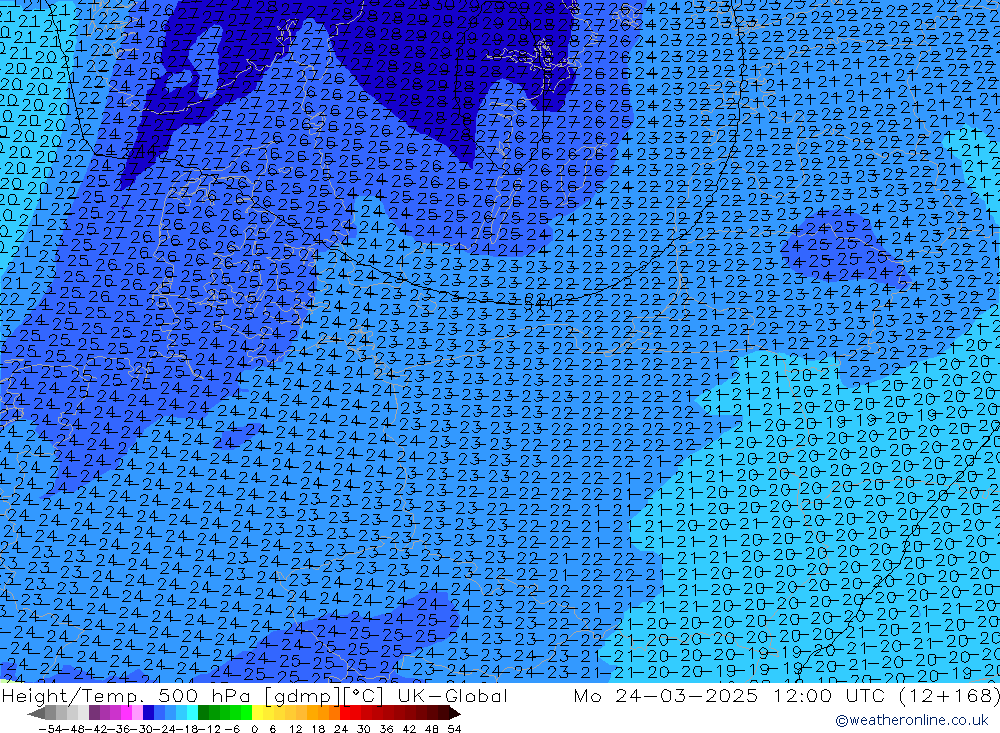Click the '36' legend scale value
This screenshot has height=733, width=1000.
(386, 729)
